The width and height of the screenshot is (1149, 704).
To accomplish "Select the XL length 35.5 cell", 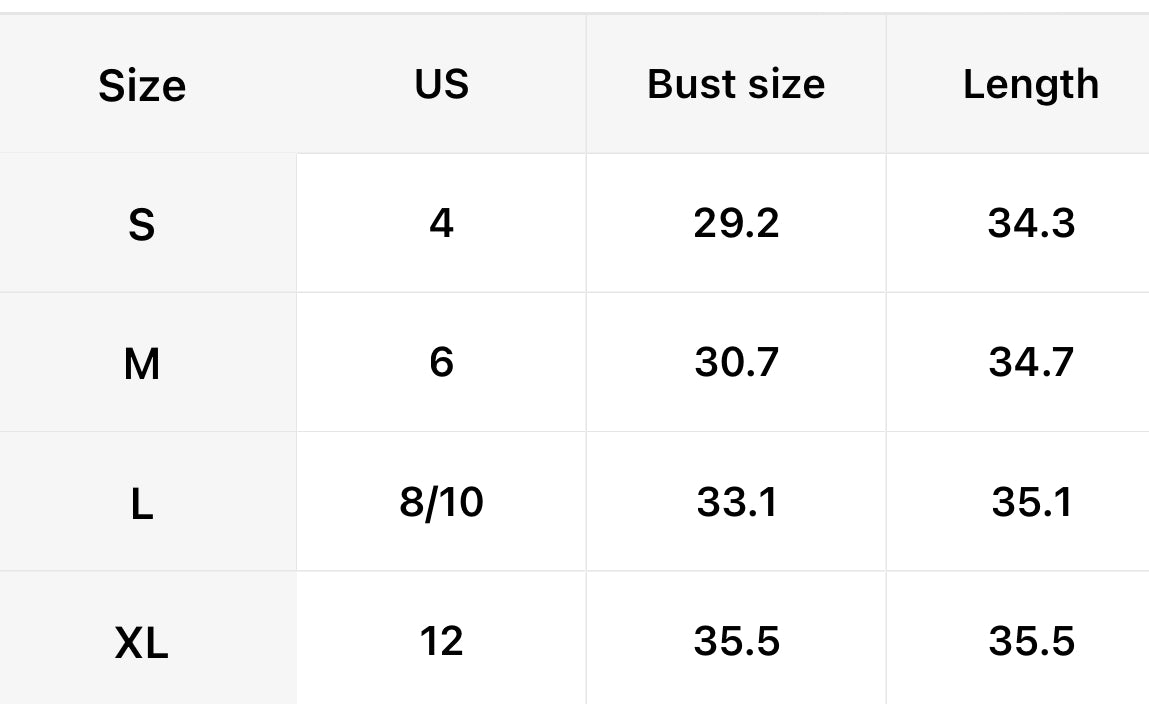I will pos(1031,641).
